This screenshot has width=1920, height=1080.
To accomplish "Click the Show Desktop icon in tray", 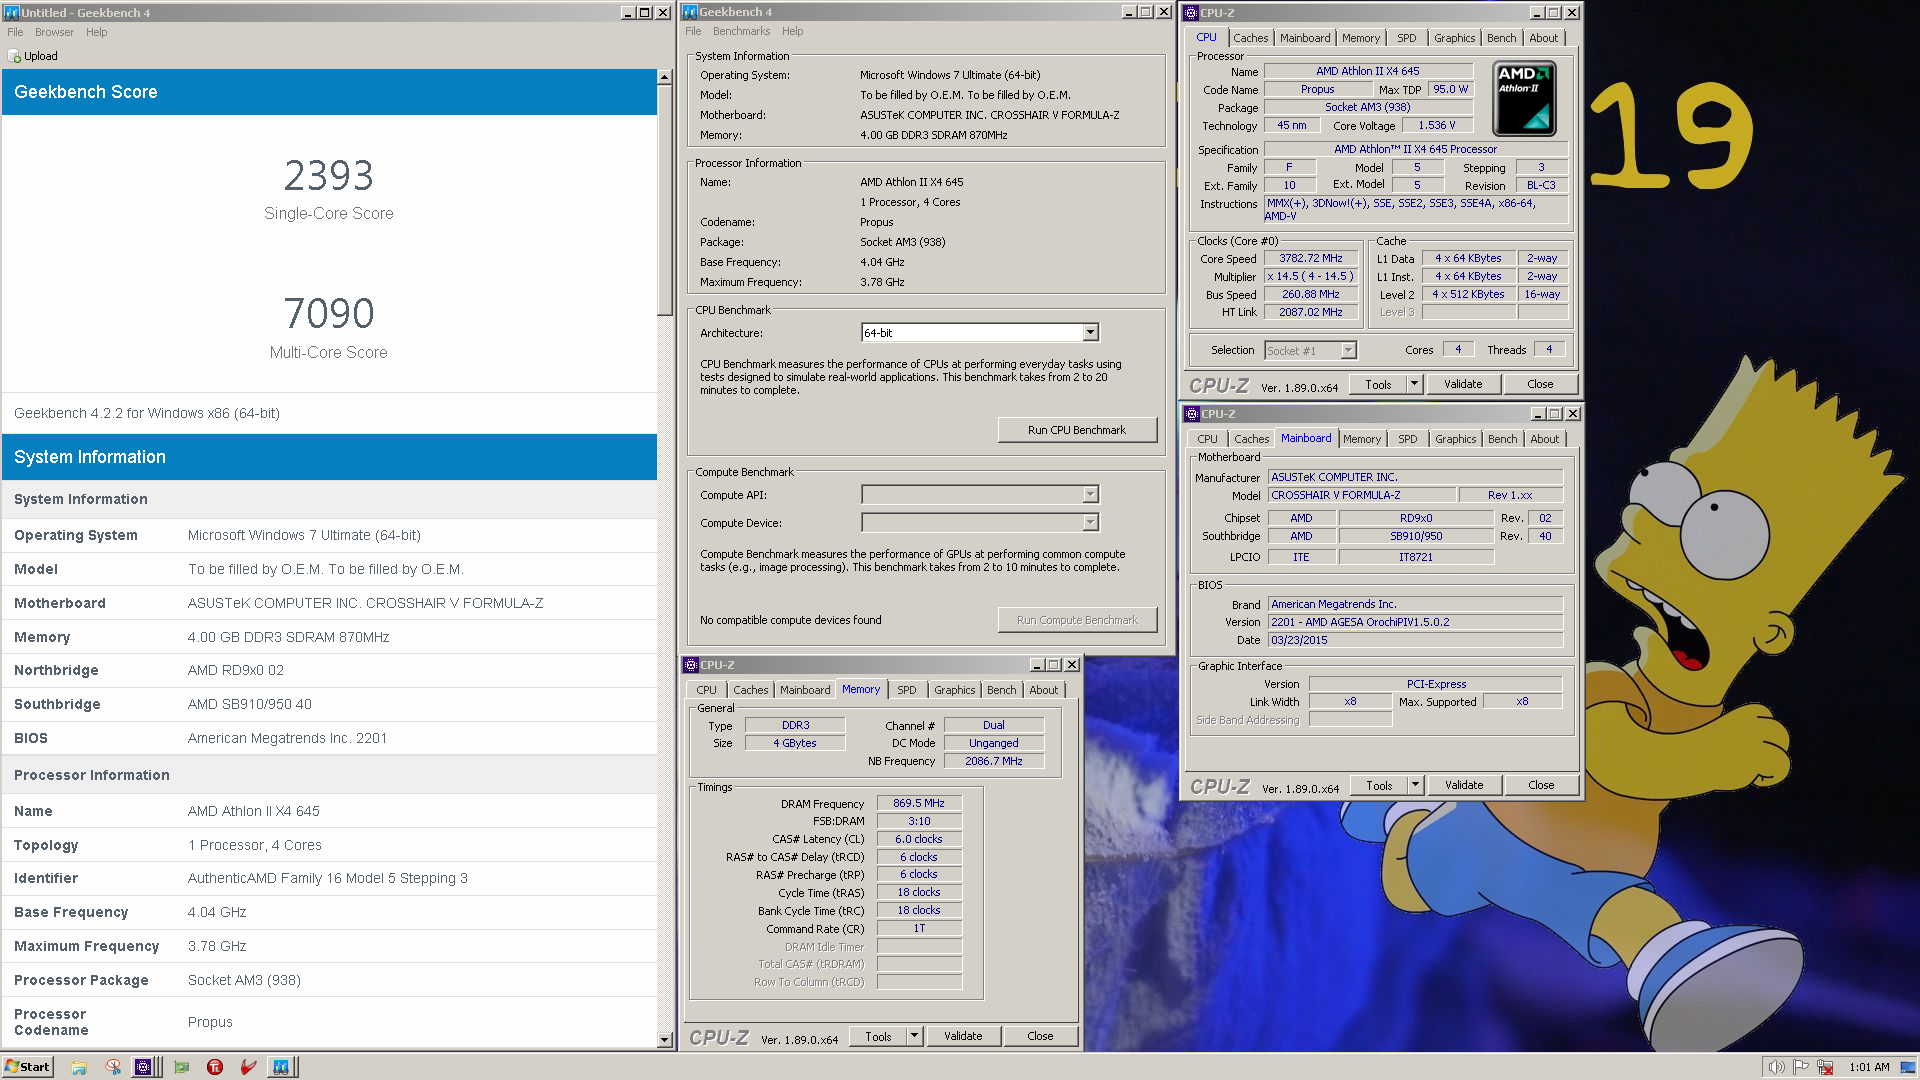I will [1908, 1067].
